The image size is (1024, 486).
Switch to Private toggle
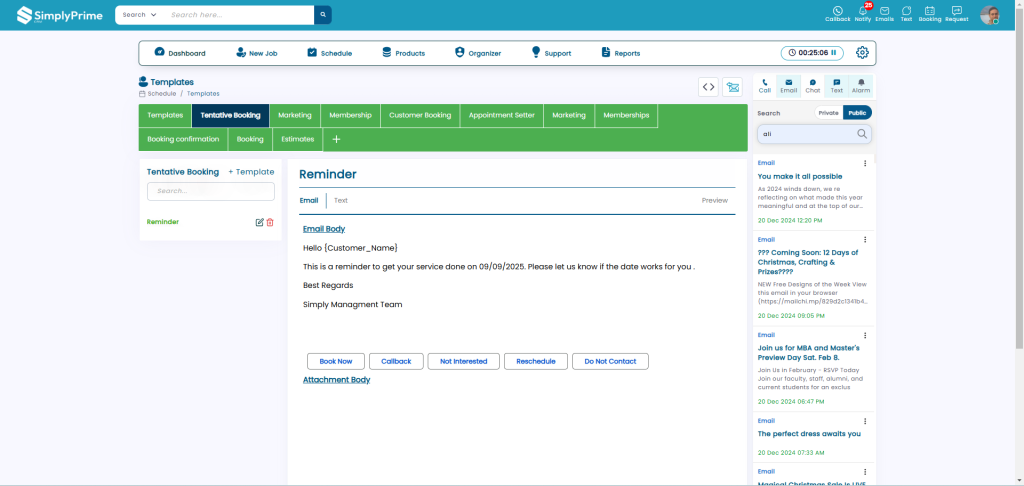coord(828,113)
